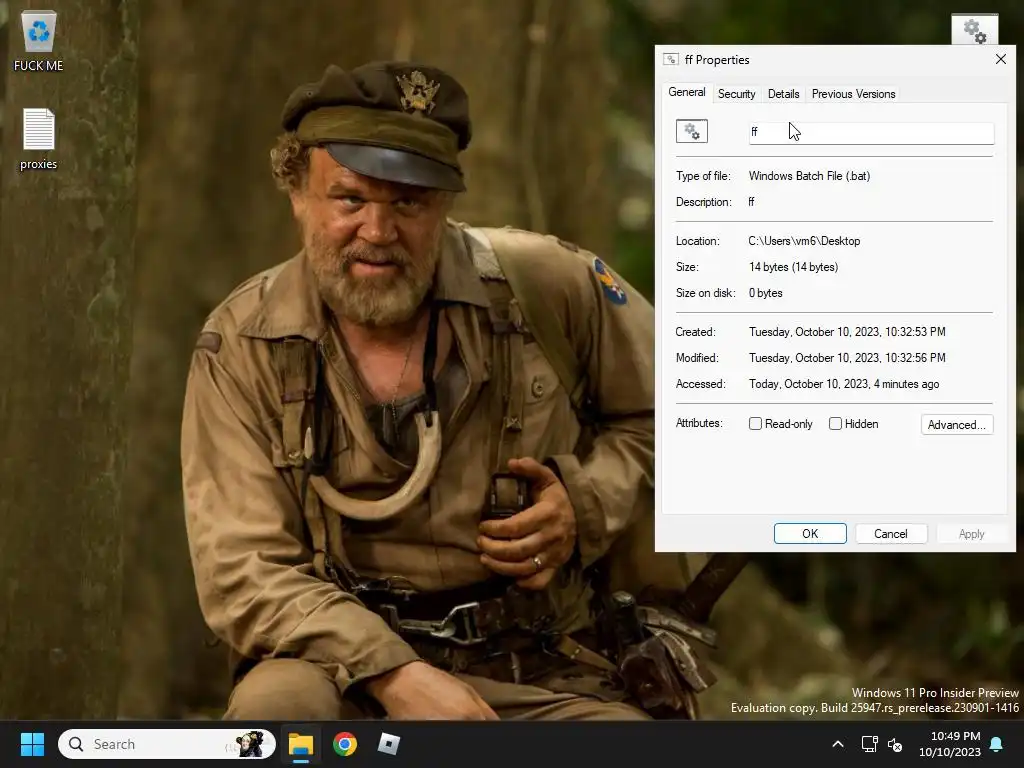This screenshot has height=768, width=1024.
Task: Click Cancel in ff Properties
Action: 891,534
